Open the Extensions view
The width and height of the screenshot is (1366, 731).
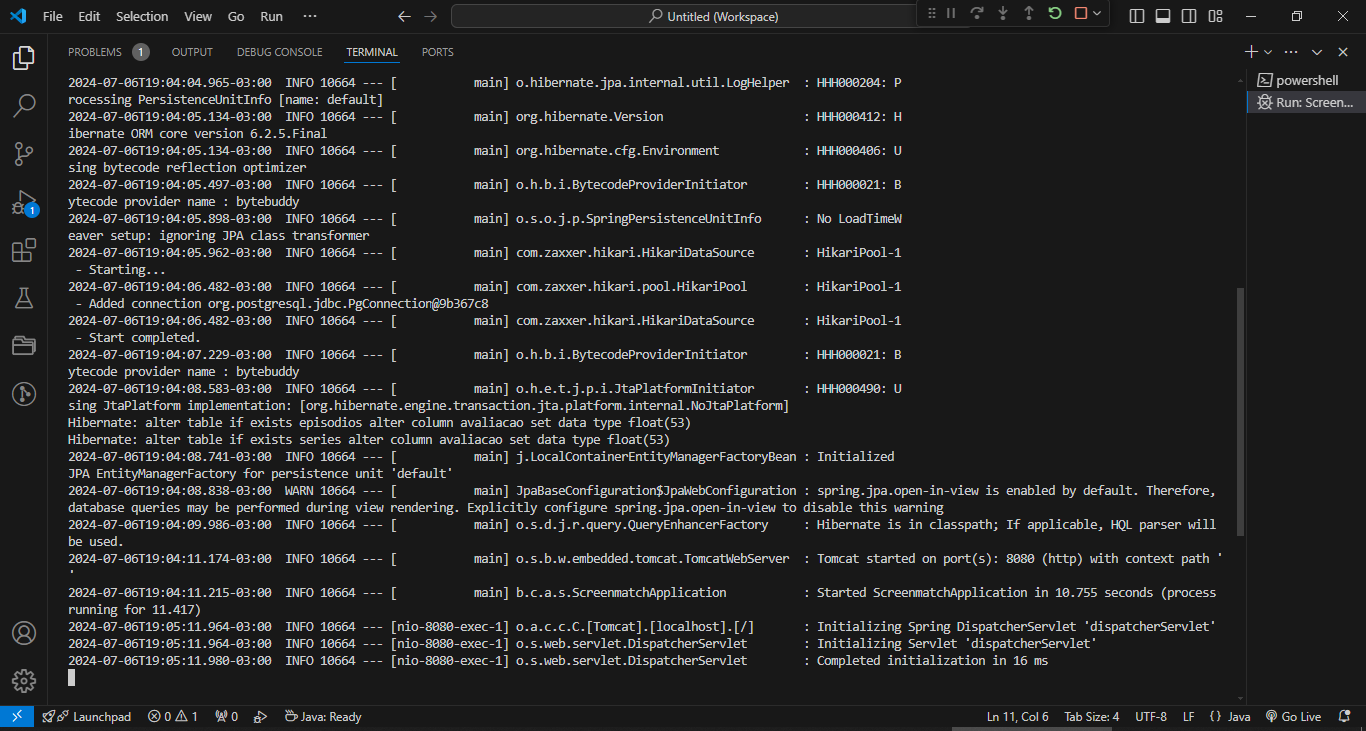coord(24,250)
